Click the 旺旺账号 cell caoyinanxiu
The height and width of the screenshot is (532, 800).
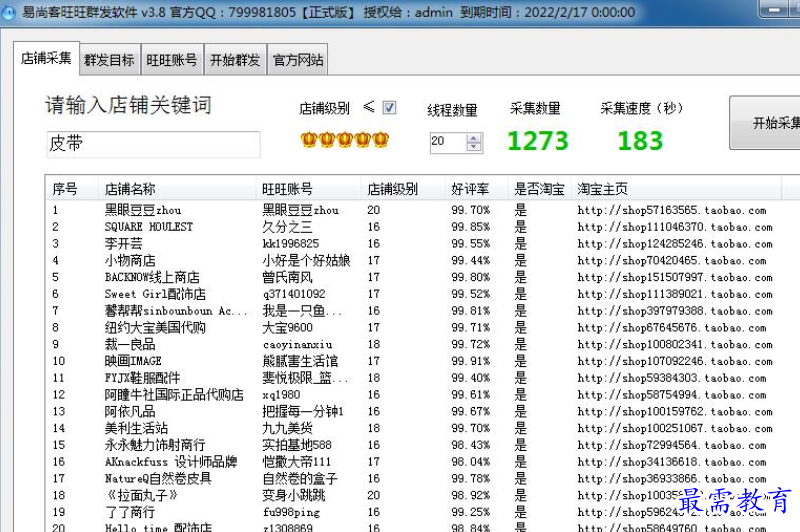[x=297, y=345]
